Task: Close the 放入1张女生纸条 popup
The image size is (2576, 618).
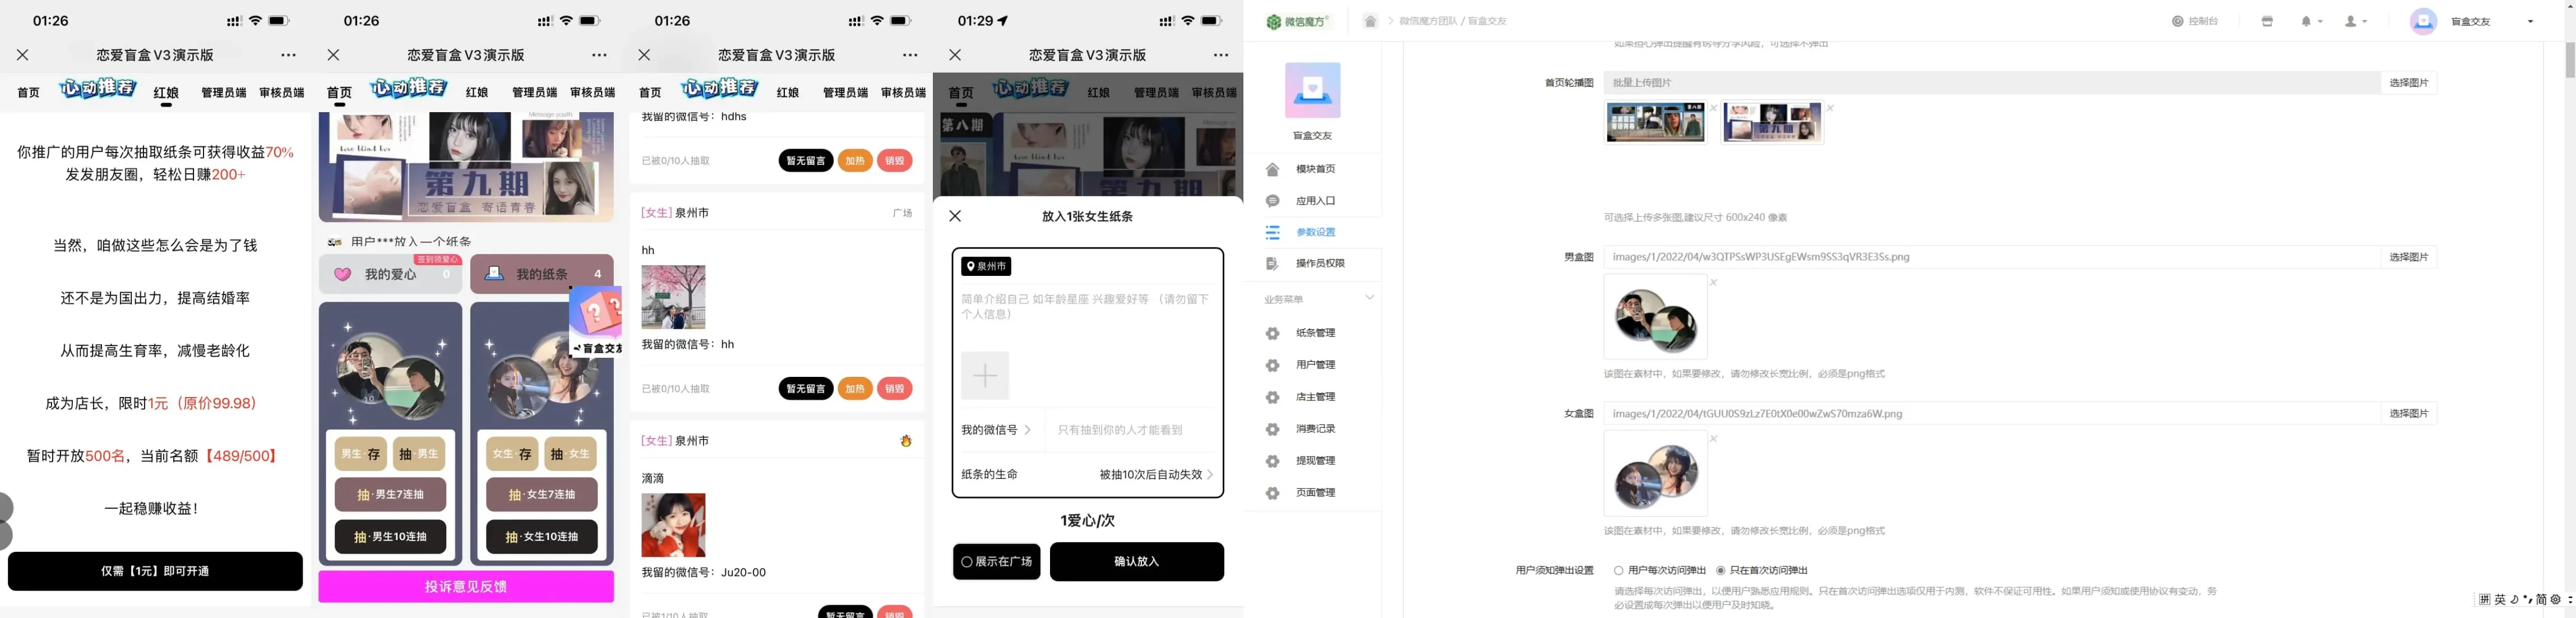Action: 955,216
